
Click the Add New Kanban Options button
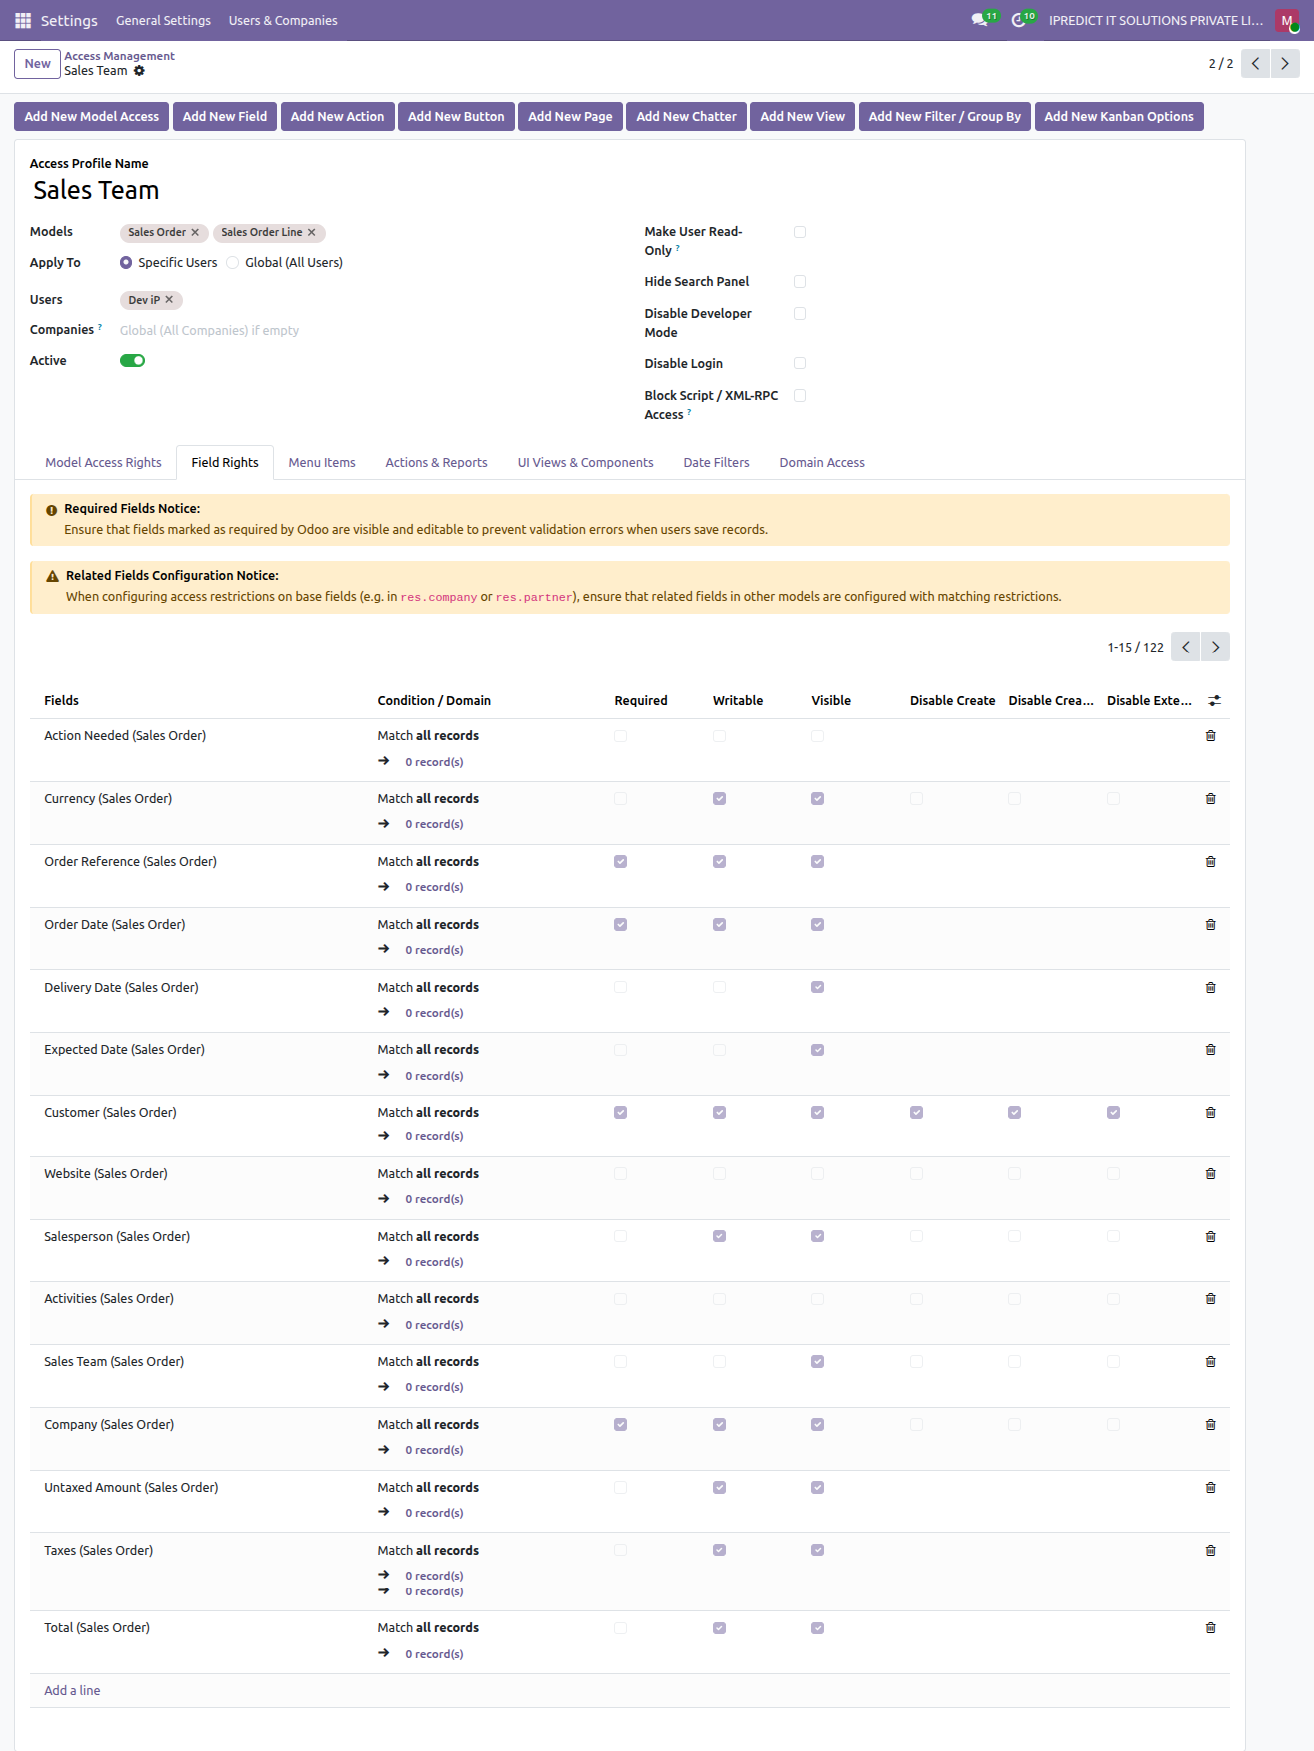pos(1119,117)
